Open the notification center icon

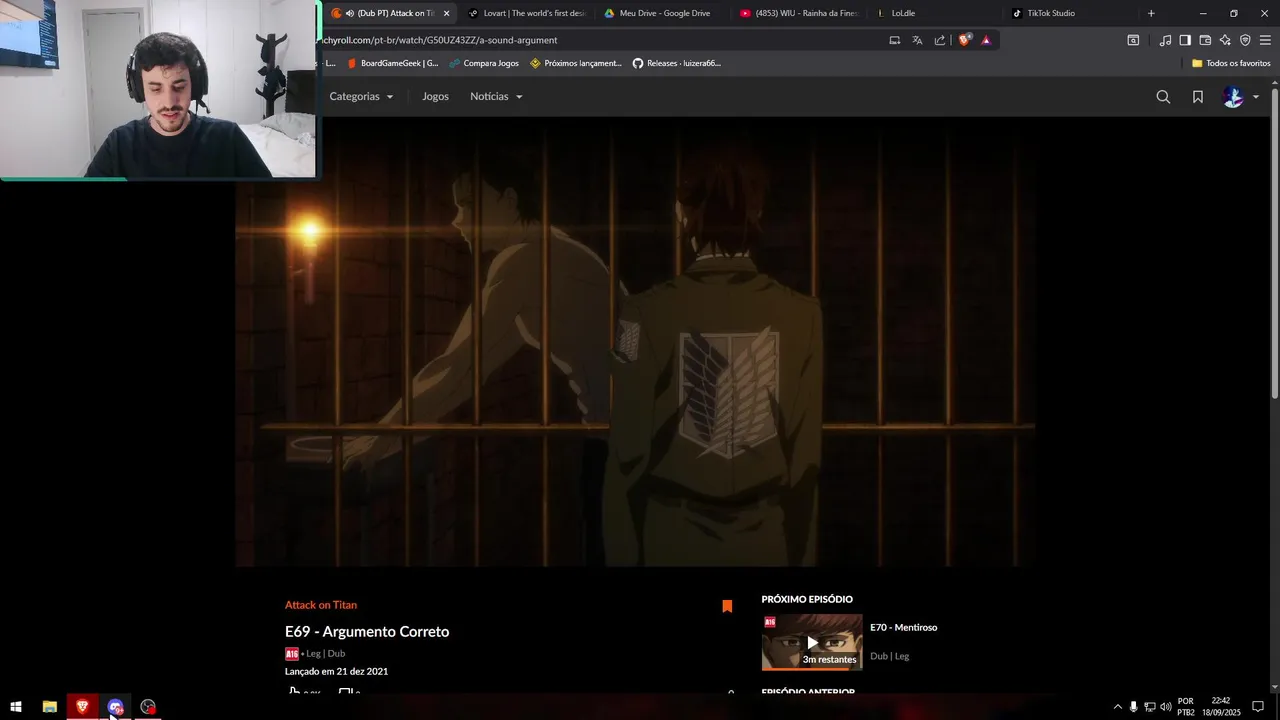pyautogui.click(x=1258, y=707)
